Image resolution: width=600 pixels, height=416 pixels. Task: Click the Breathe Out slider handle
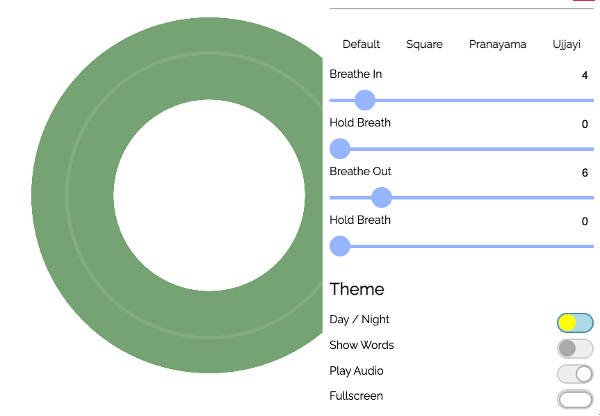point(381,197)
